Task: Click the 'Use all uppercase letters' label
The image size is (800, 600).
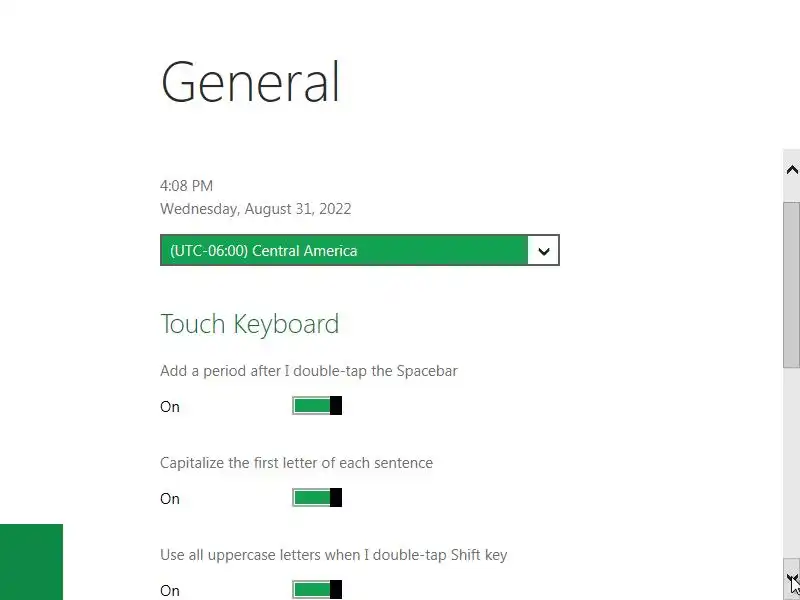Action: coord(333,555)
